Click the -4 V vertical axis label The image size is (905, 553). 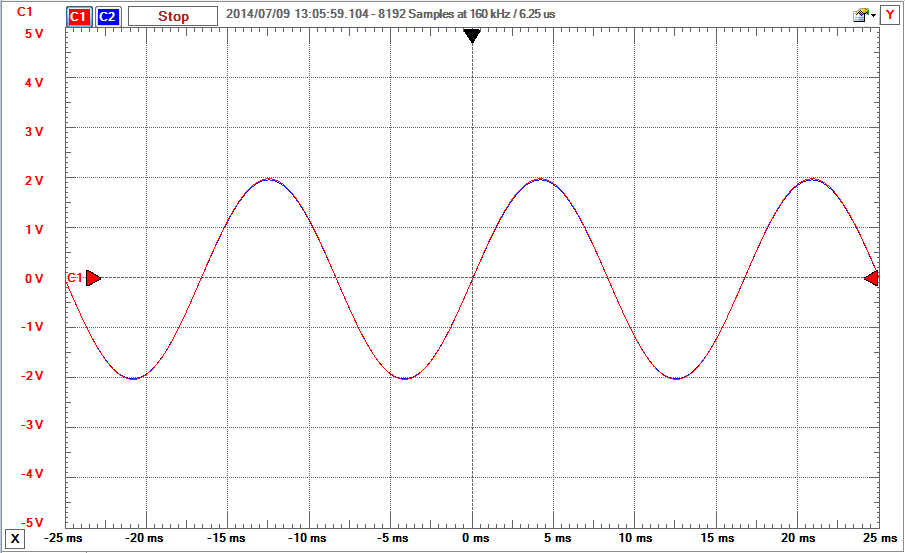point(32,474)
